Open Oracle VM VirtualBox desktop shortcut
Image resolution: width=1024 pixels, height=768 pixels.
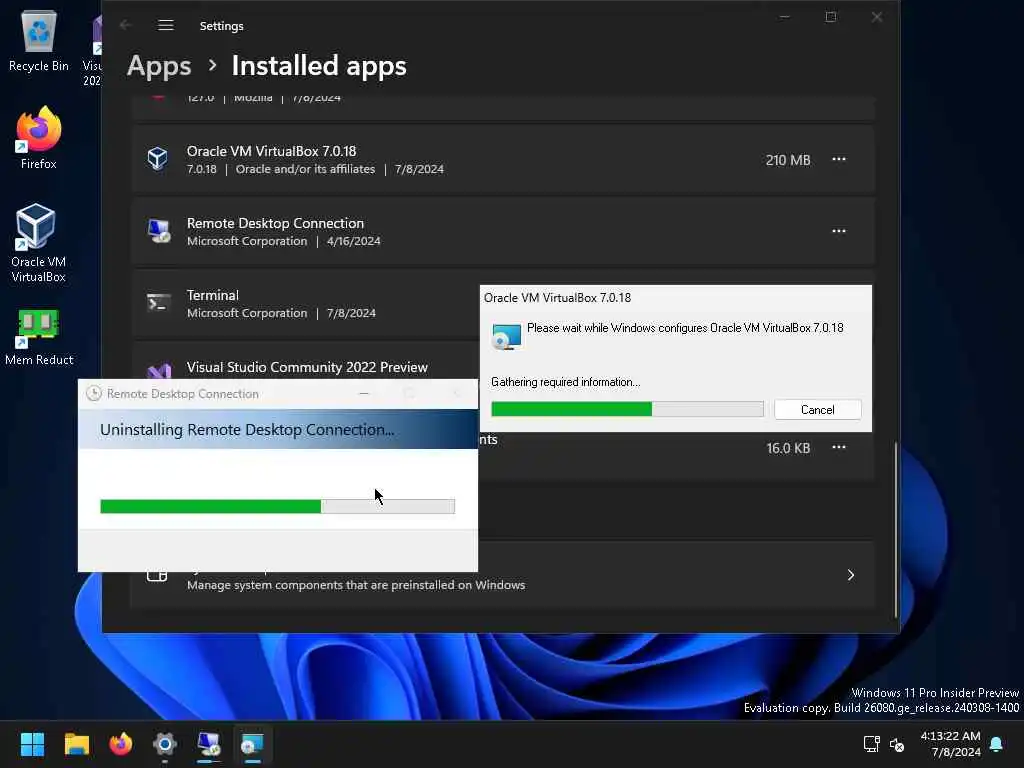pos(38,243)
